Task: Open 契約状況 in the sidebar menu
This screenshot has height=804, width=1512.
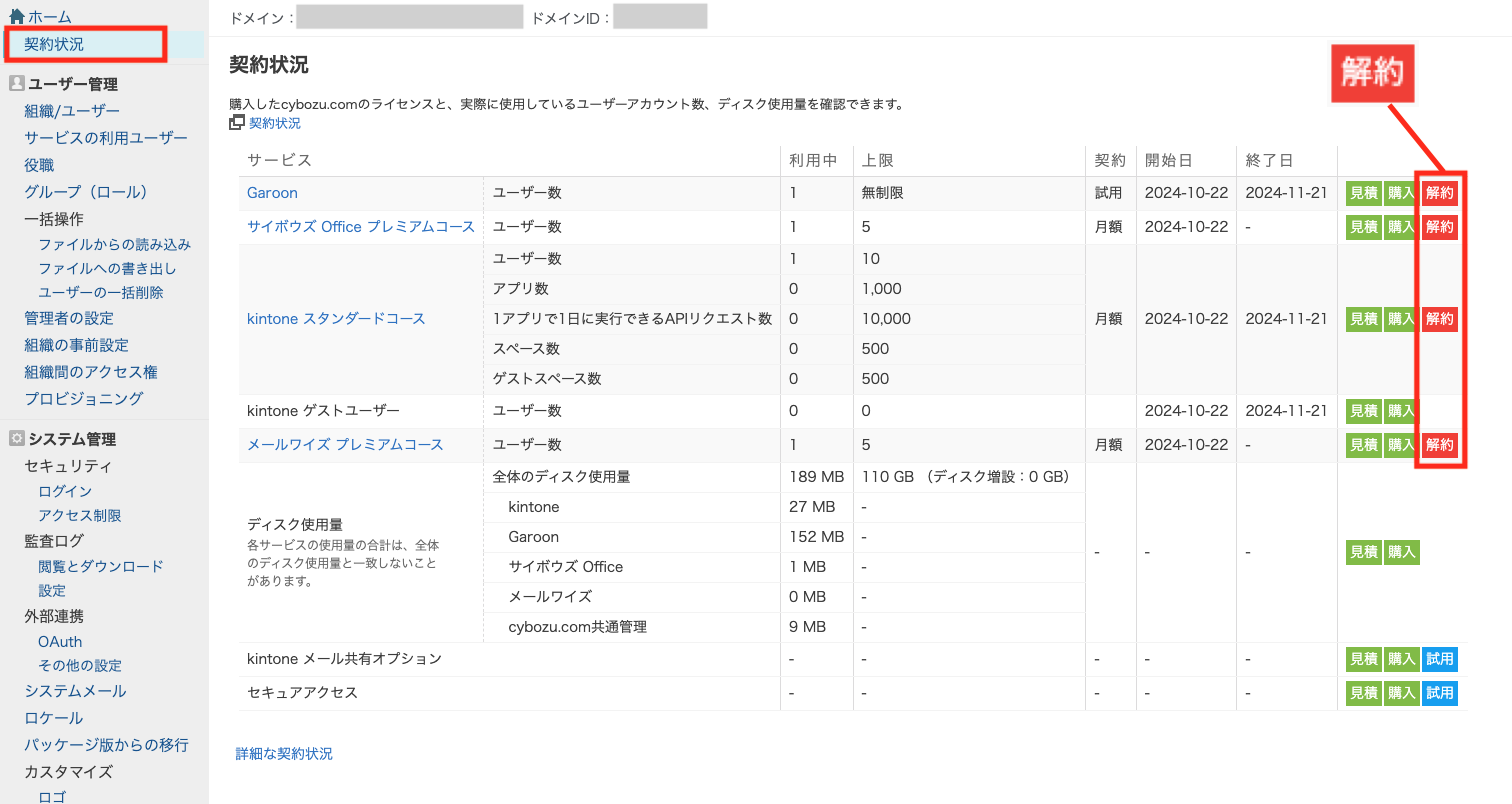Action: 54,44
